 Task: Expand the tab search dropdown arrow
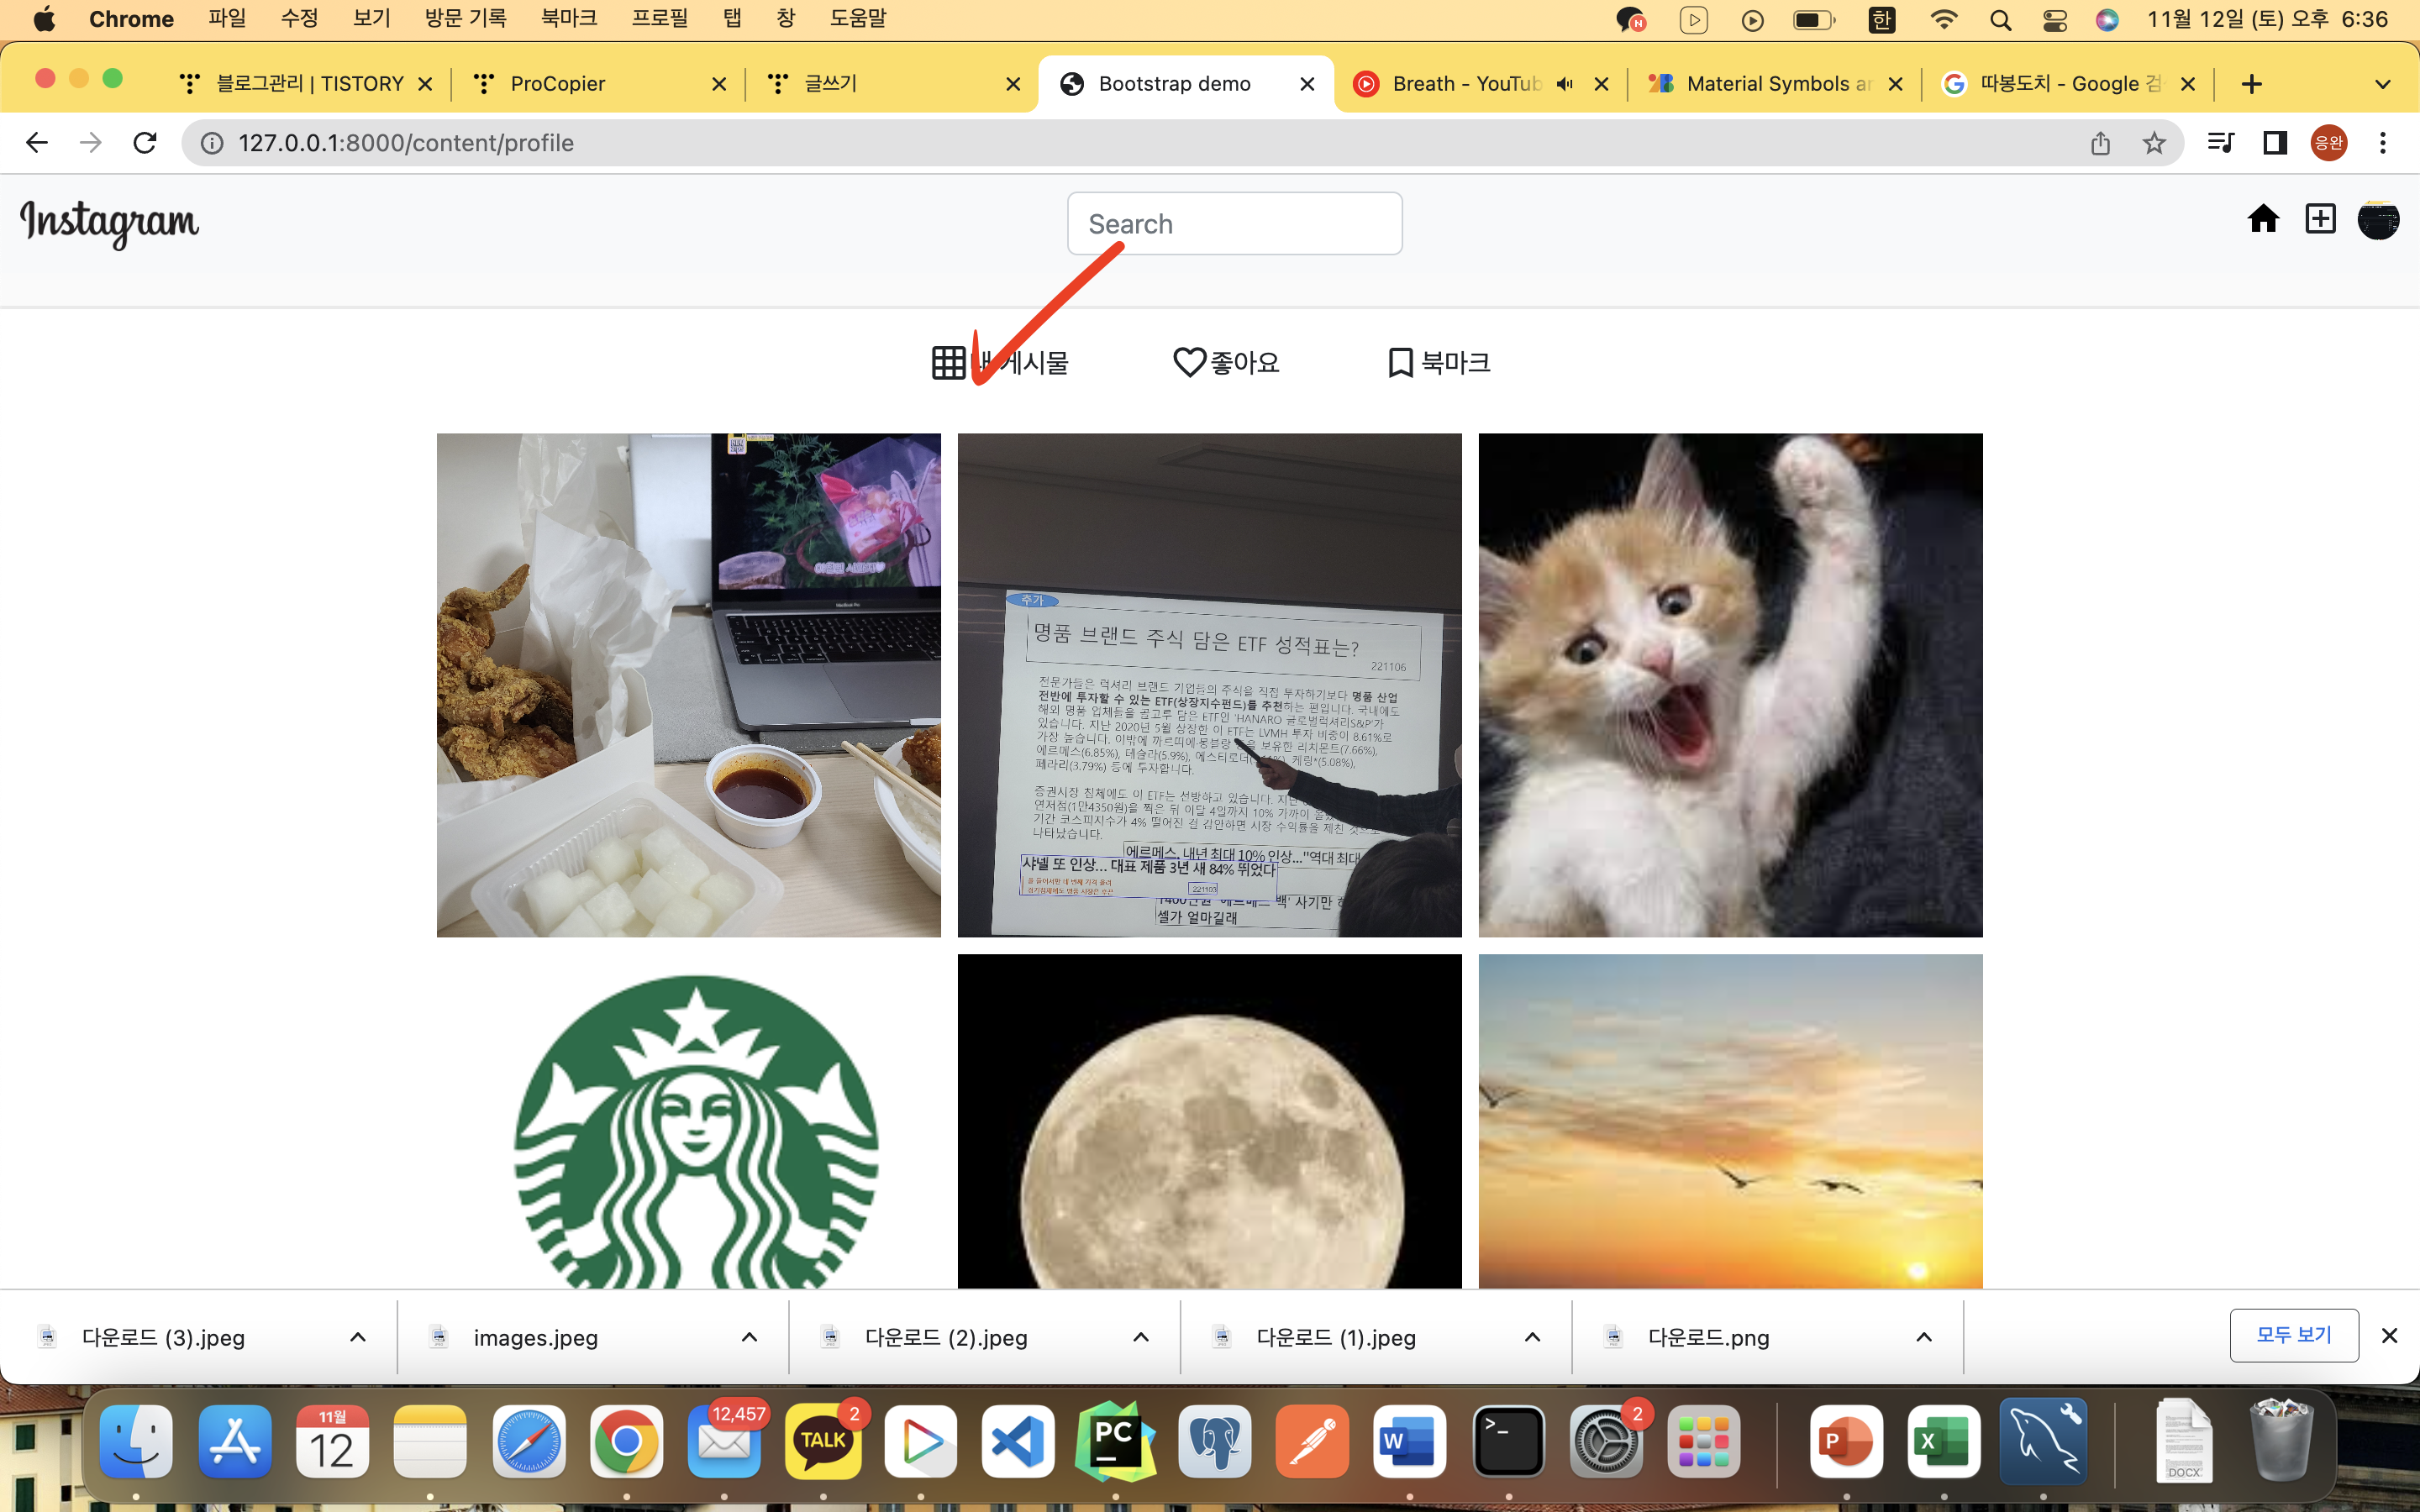tap(2383, 84)
